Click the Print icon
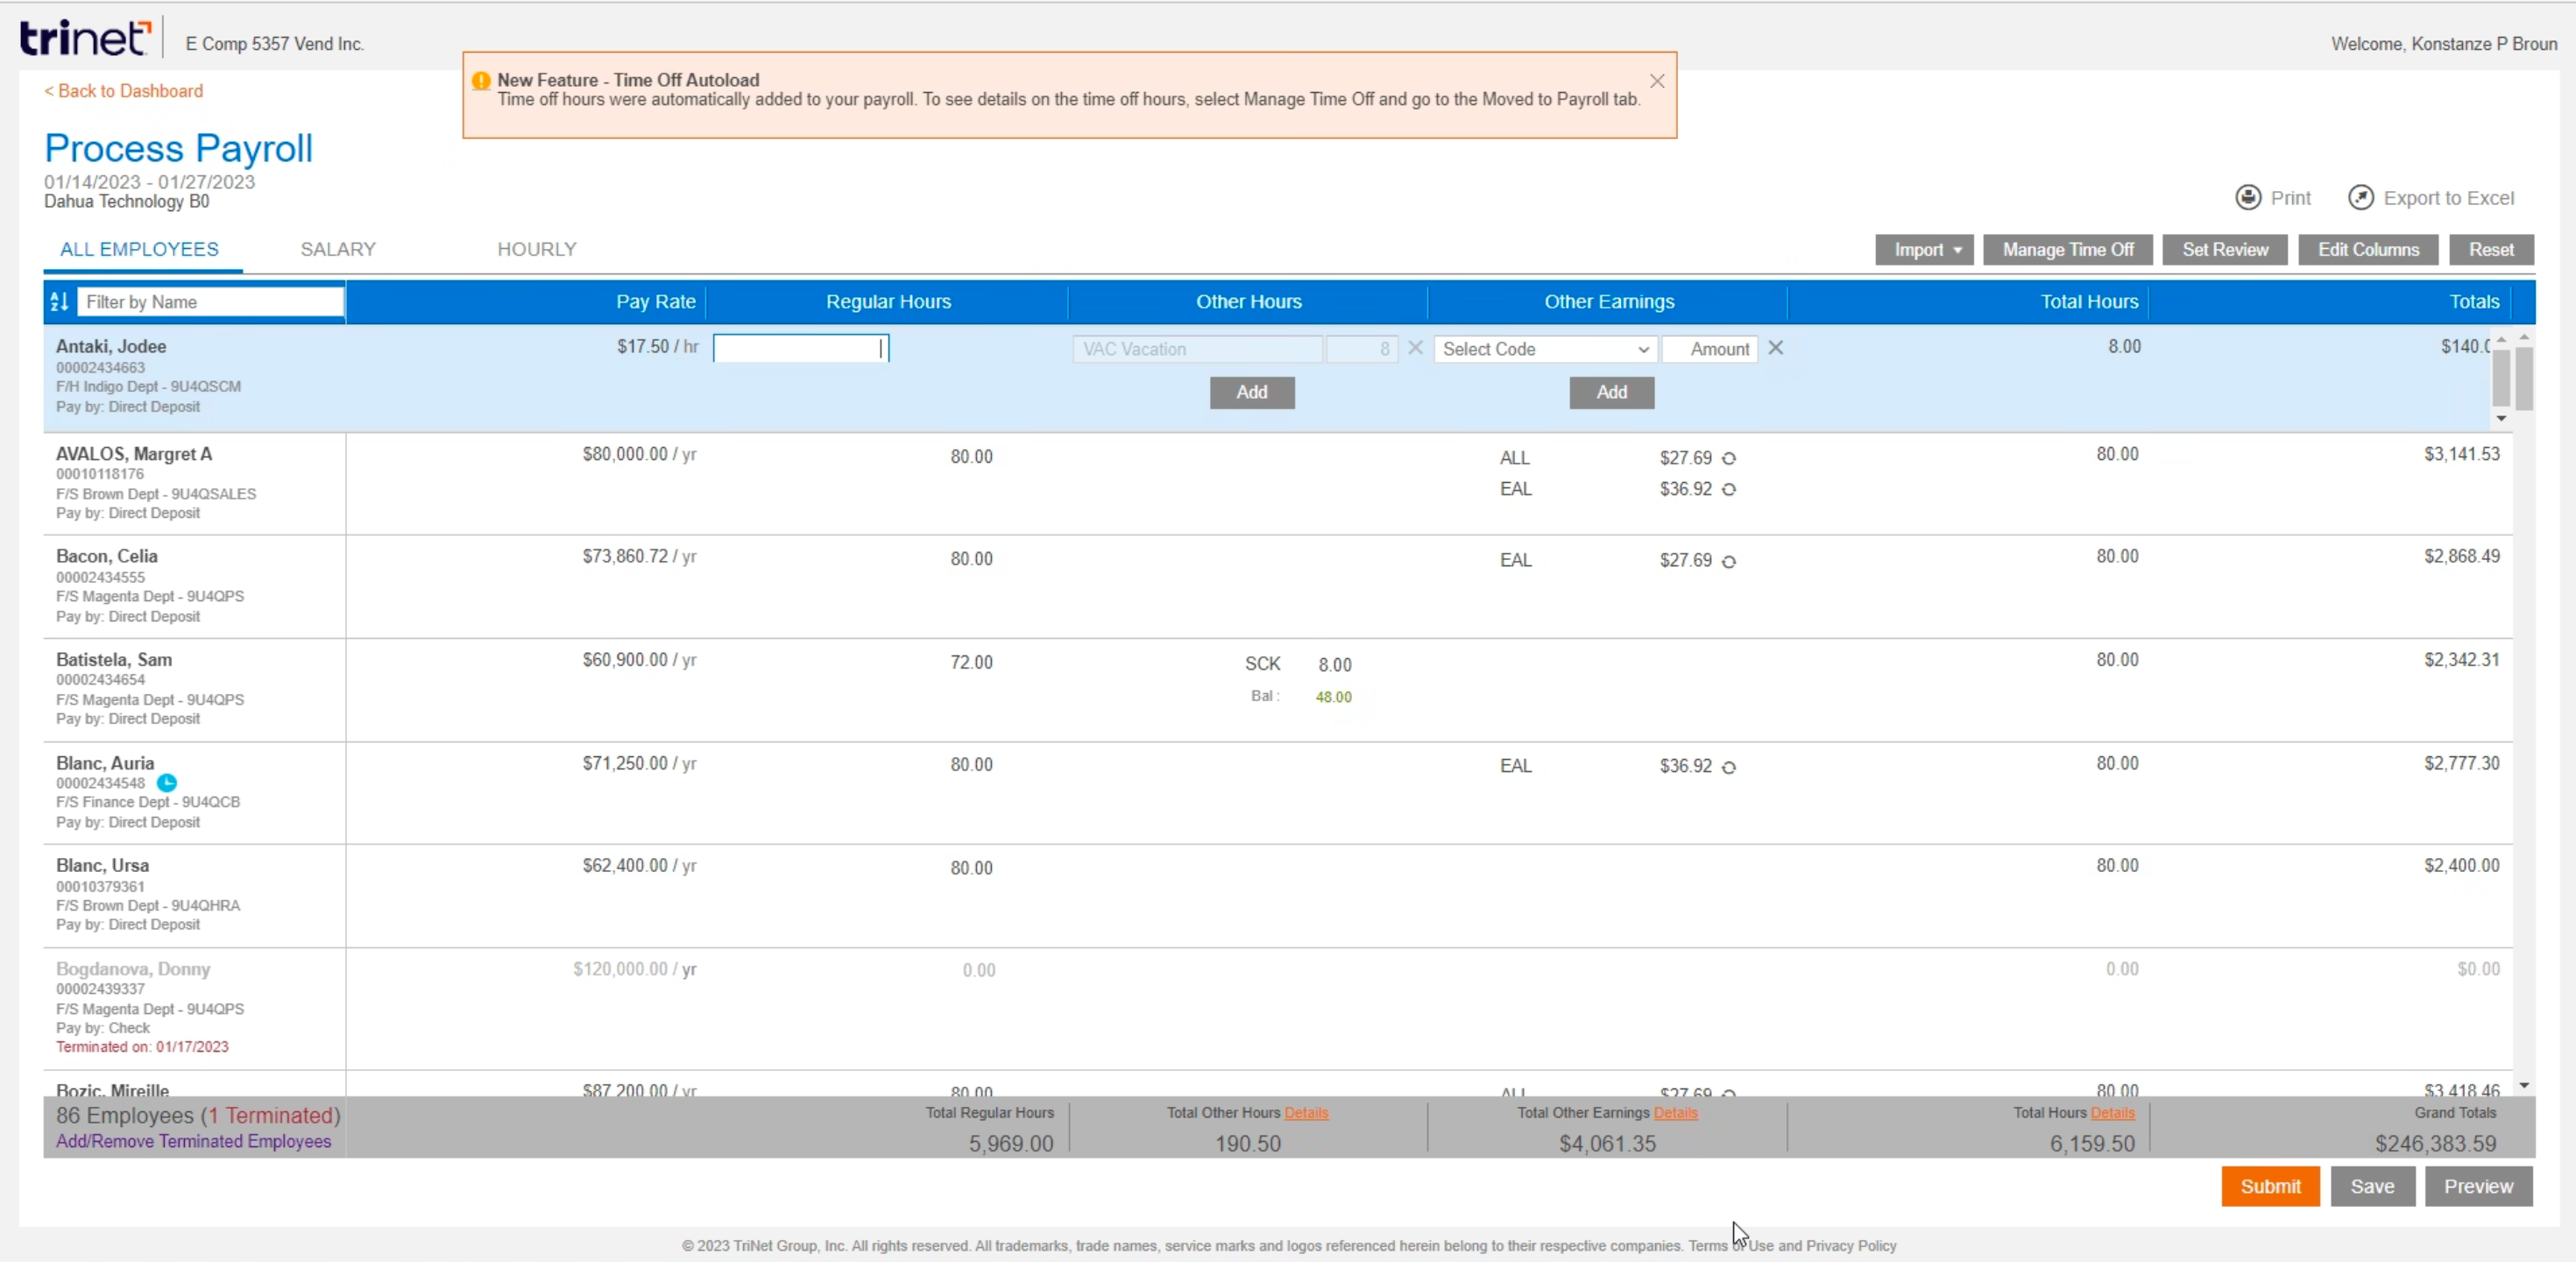The image size is (2576, 1262). point(2248,197)
